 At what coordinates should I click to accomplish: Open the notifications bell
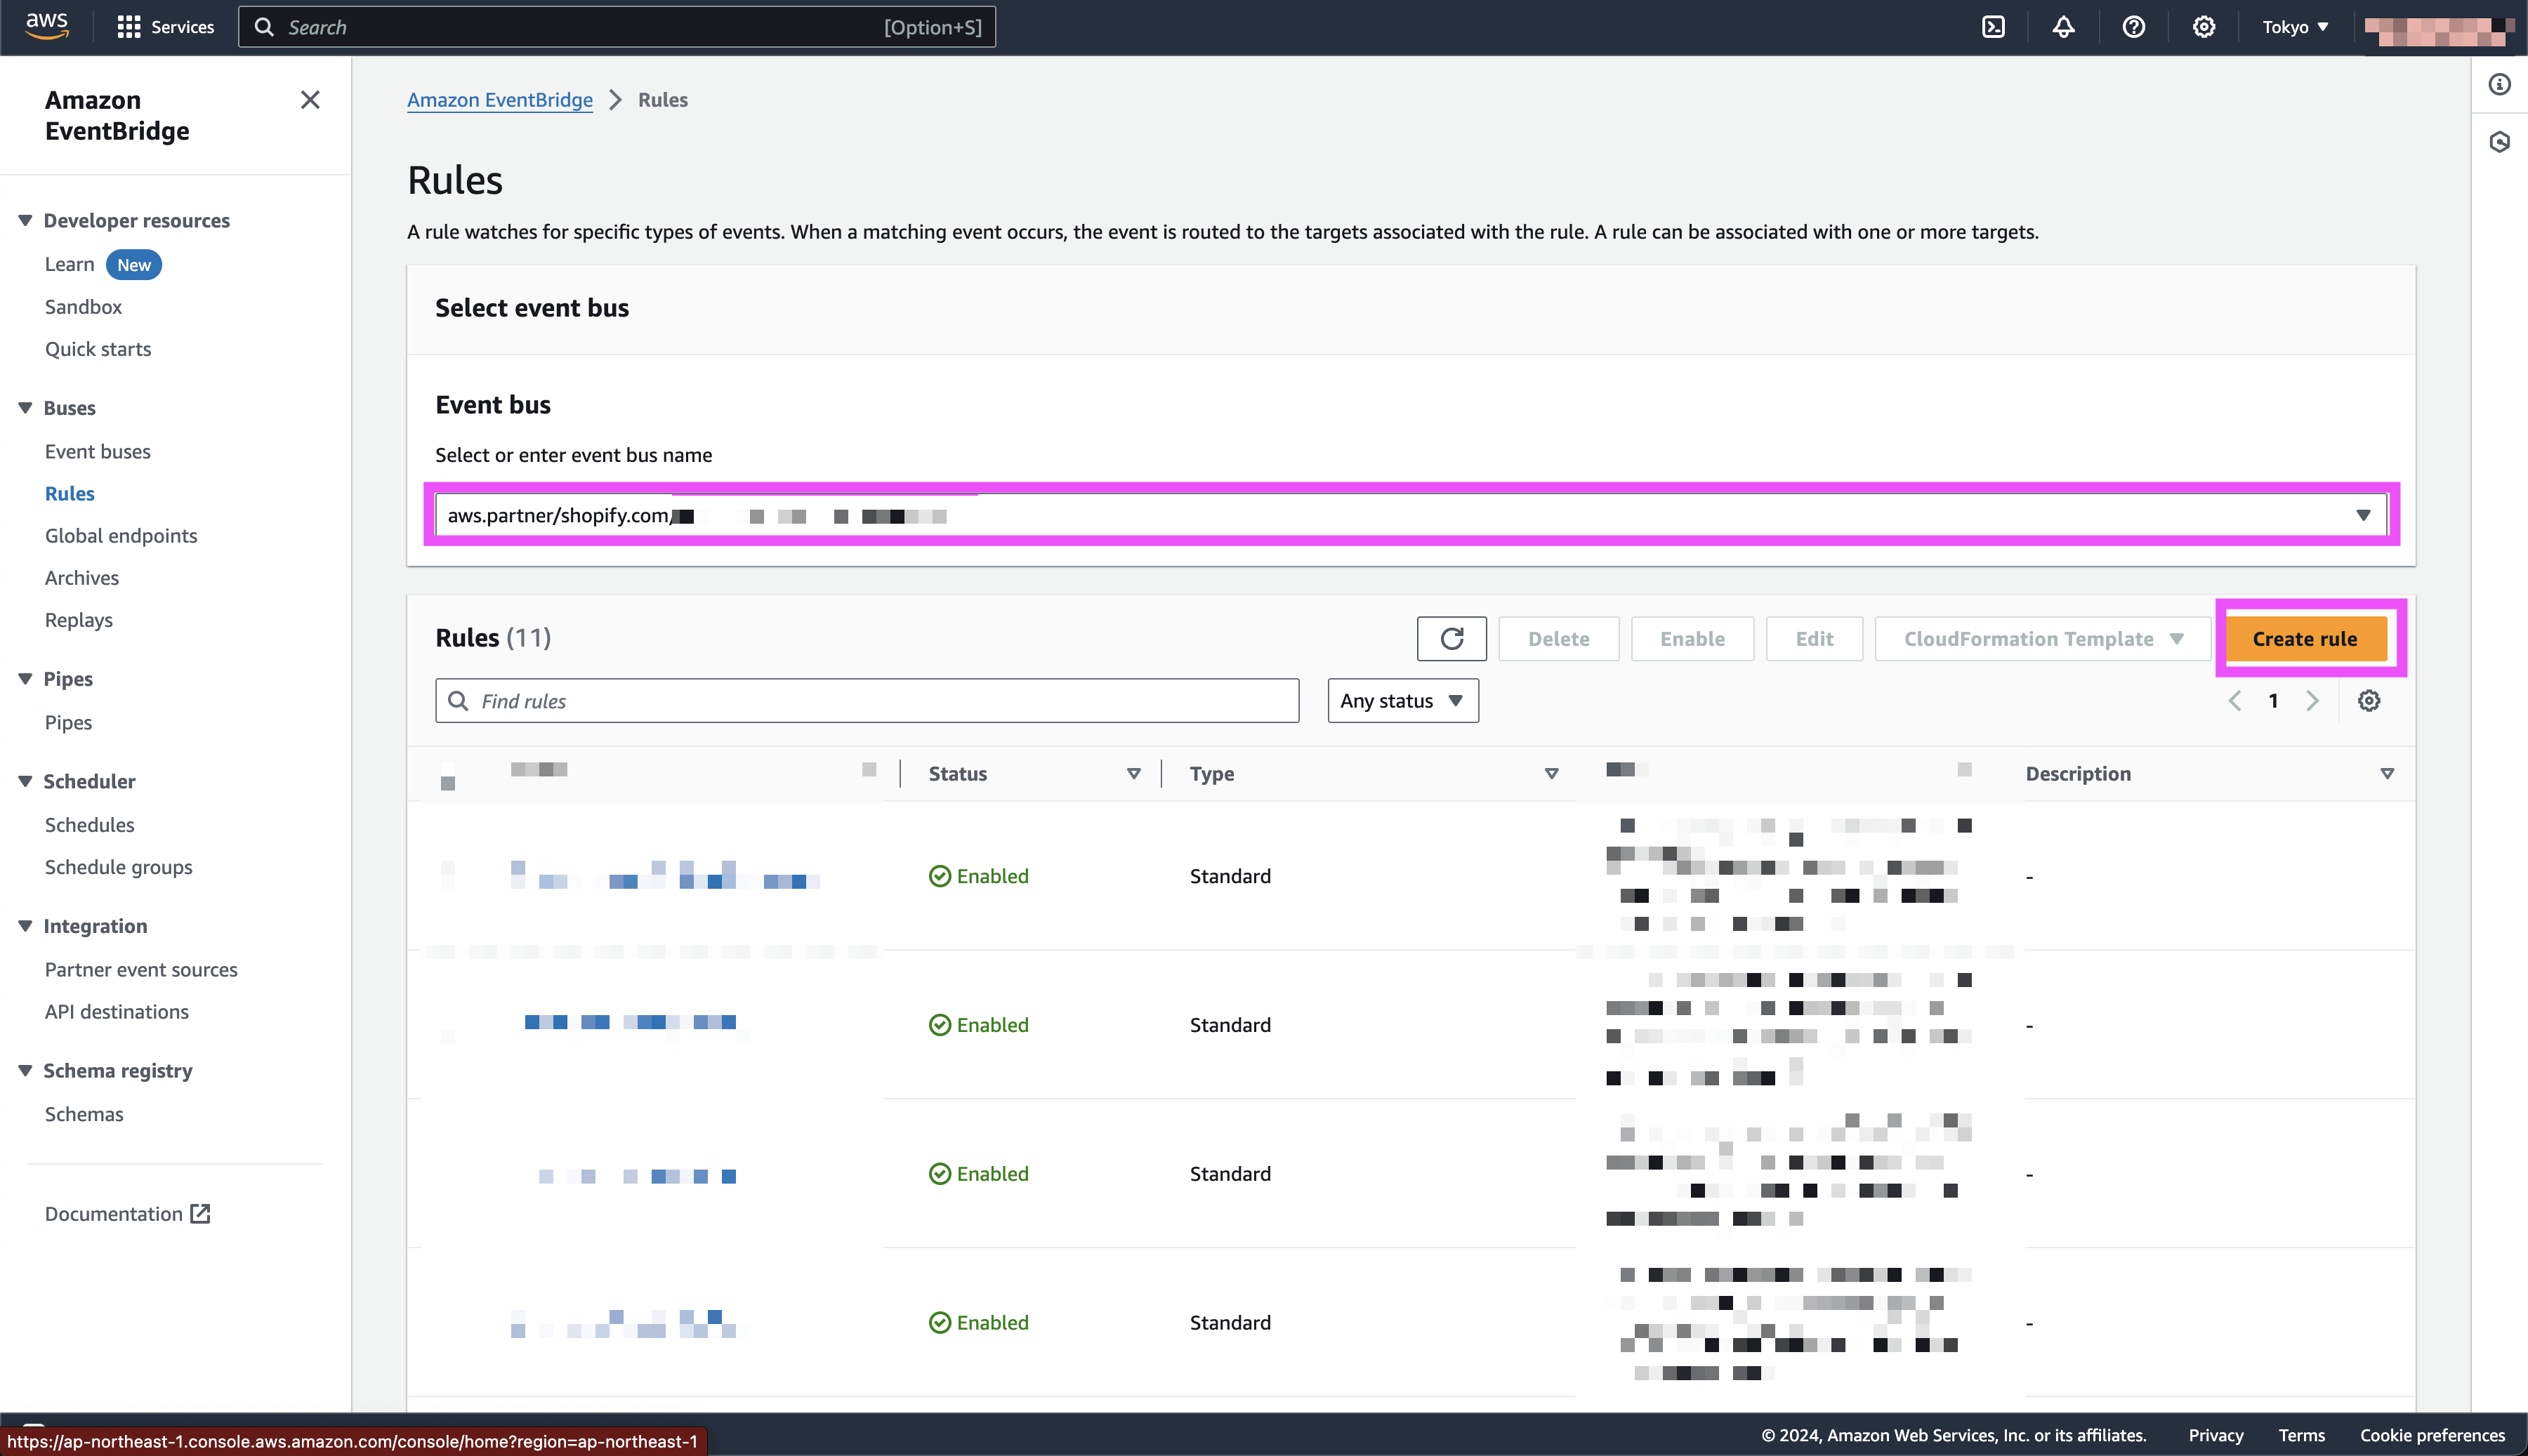pyautogui.click(x=2063, y=27)
